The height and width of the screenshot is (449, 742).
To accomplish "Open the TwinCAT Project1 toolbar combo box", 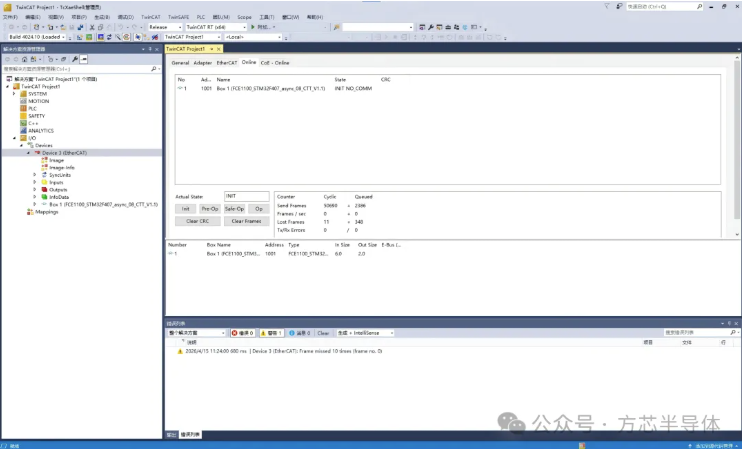I will [192, 37].
